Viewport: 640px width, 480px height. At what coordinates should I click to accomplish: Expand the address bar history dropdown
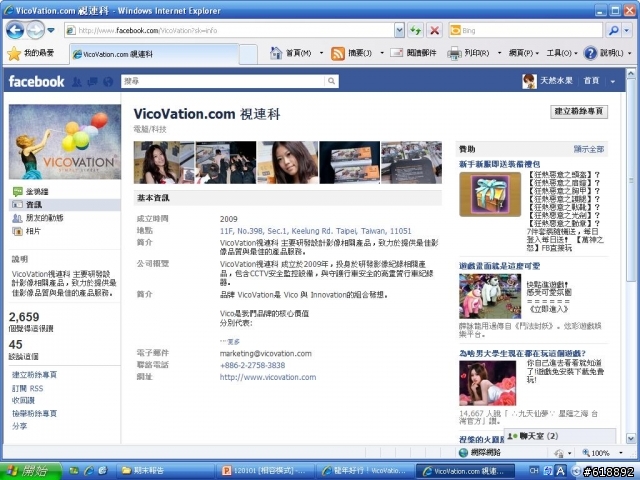[x=399, y=30]
